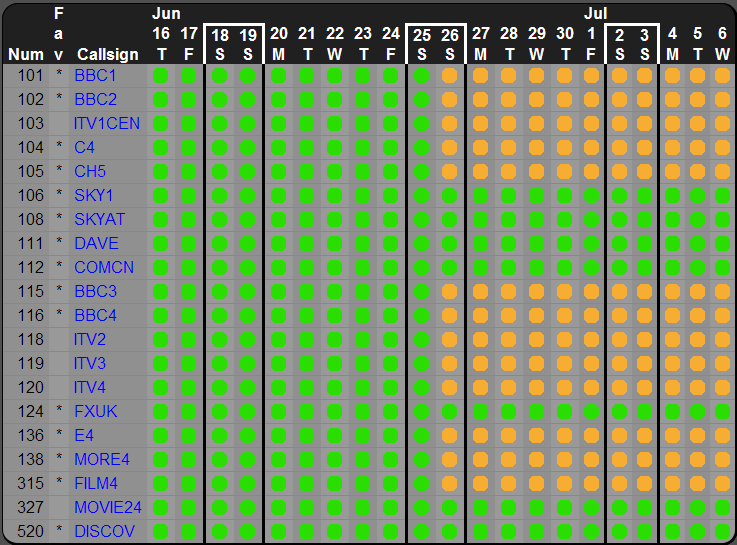The image size is (737, 545).
Task: Click green dot for COMCN on Jun 22
Action: point(335,267)
